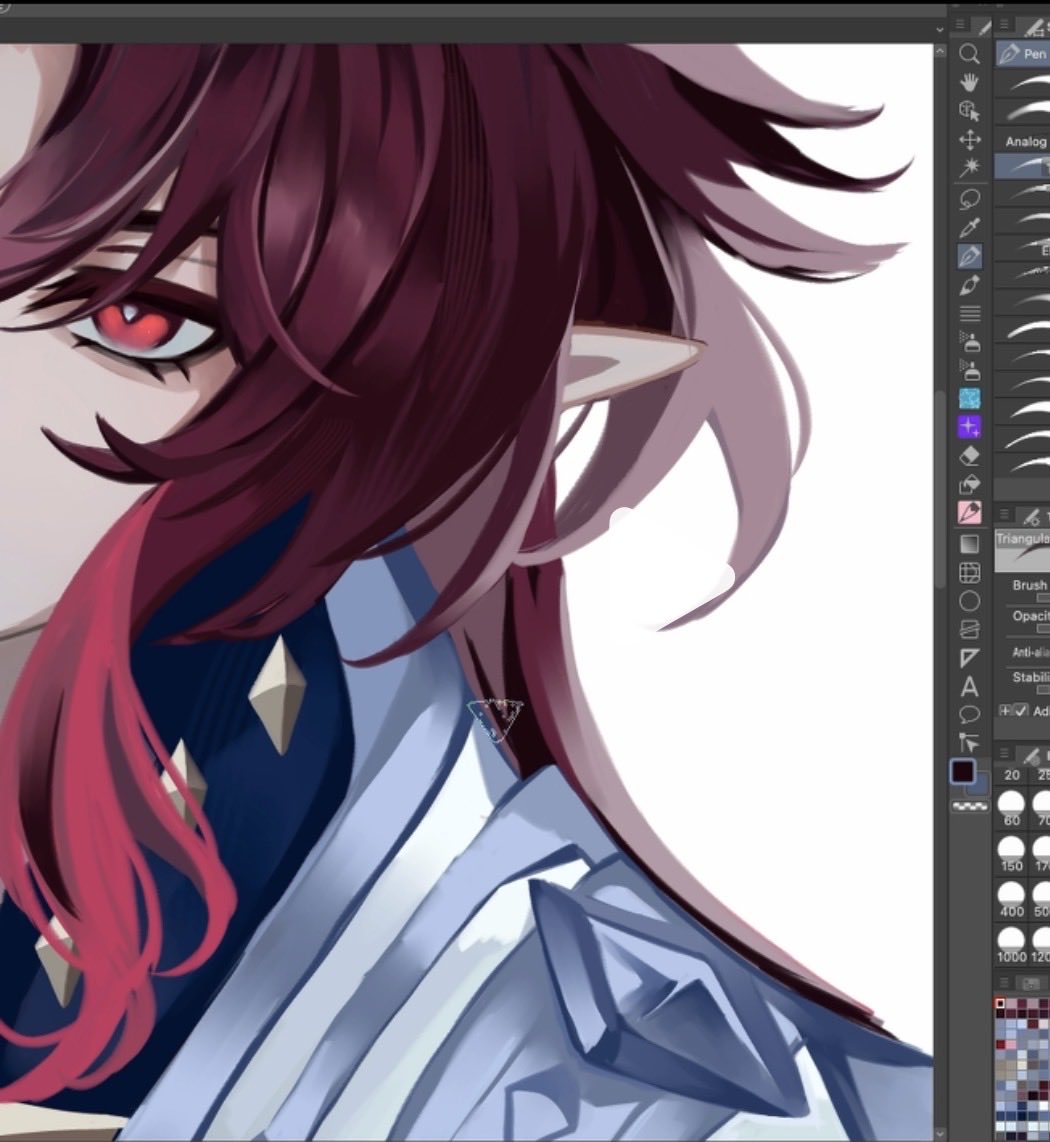Select the Move layer arrows tool

969,139
